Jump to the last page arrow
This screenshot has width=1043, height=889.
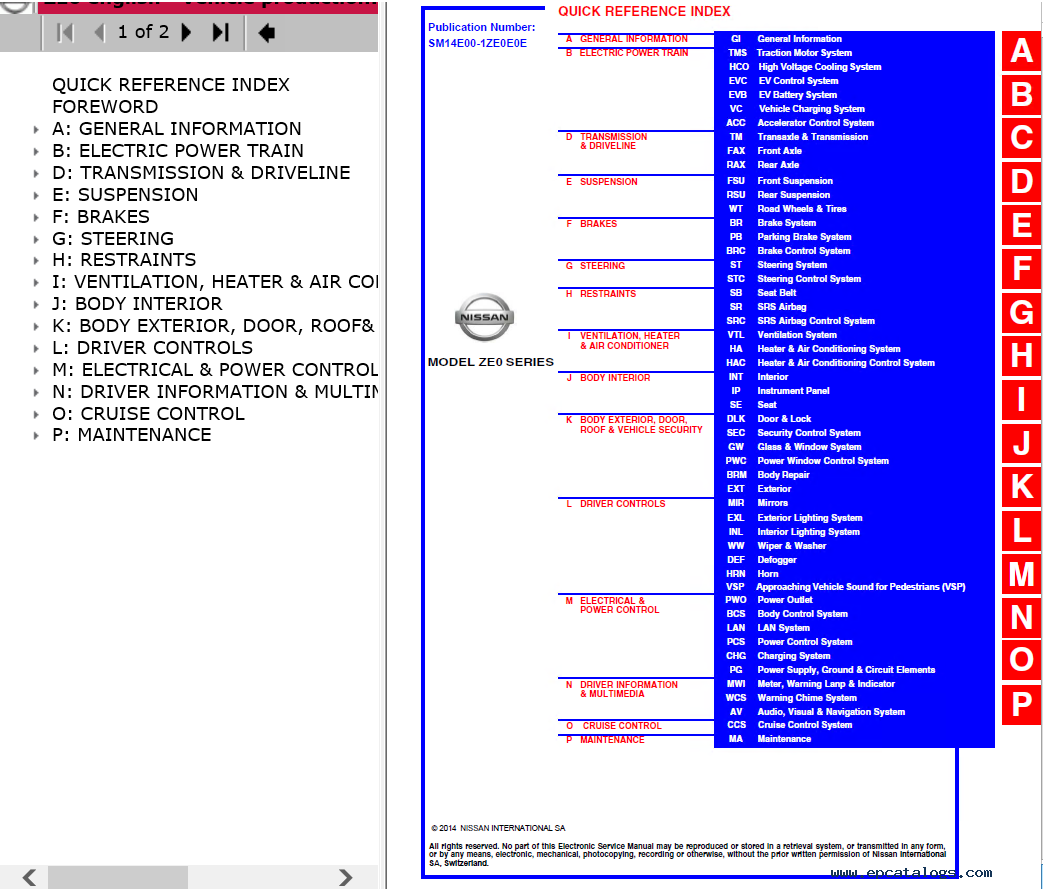pyautogui.click(x=221, y=32)
